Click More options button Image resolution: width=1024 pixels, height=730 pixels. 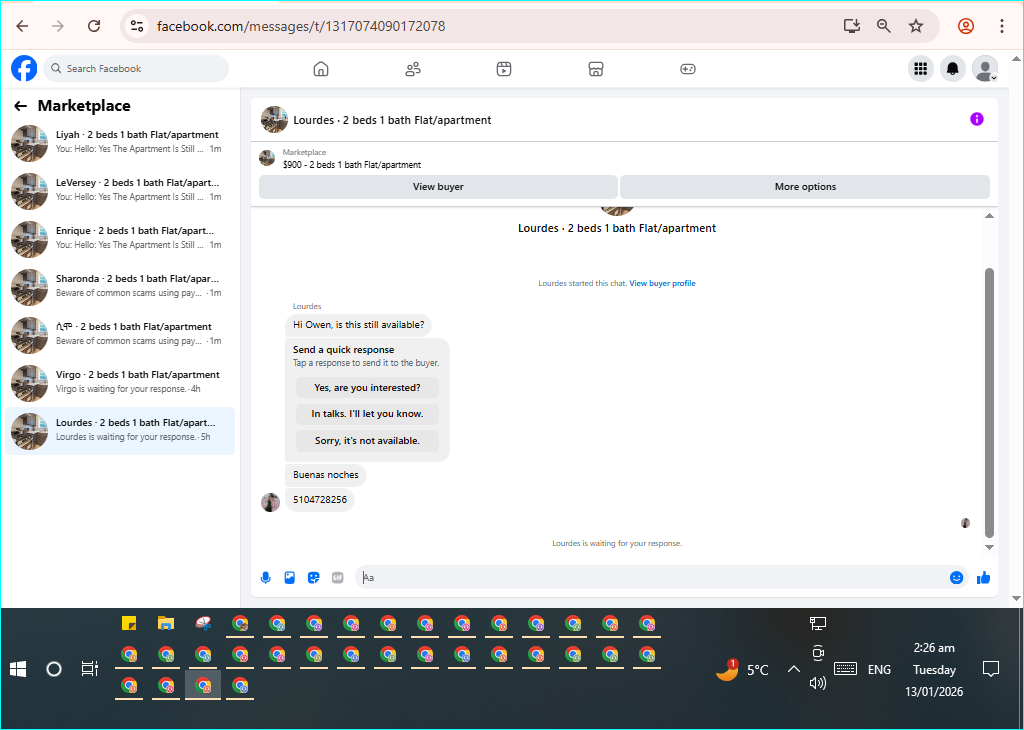click(805, 187)
